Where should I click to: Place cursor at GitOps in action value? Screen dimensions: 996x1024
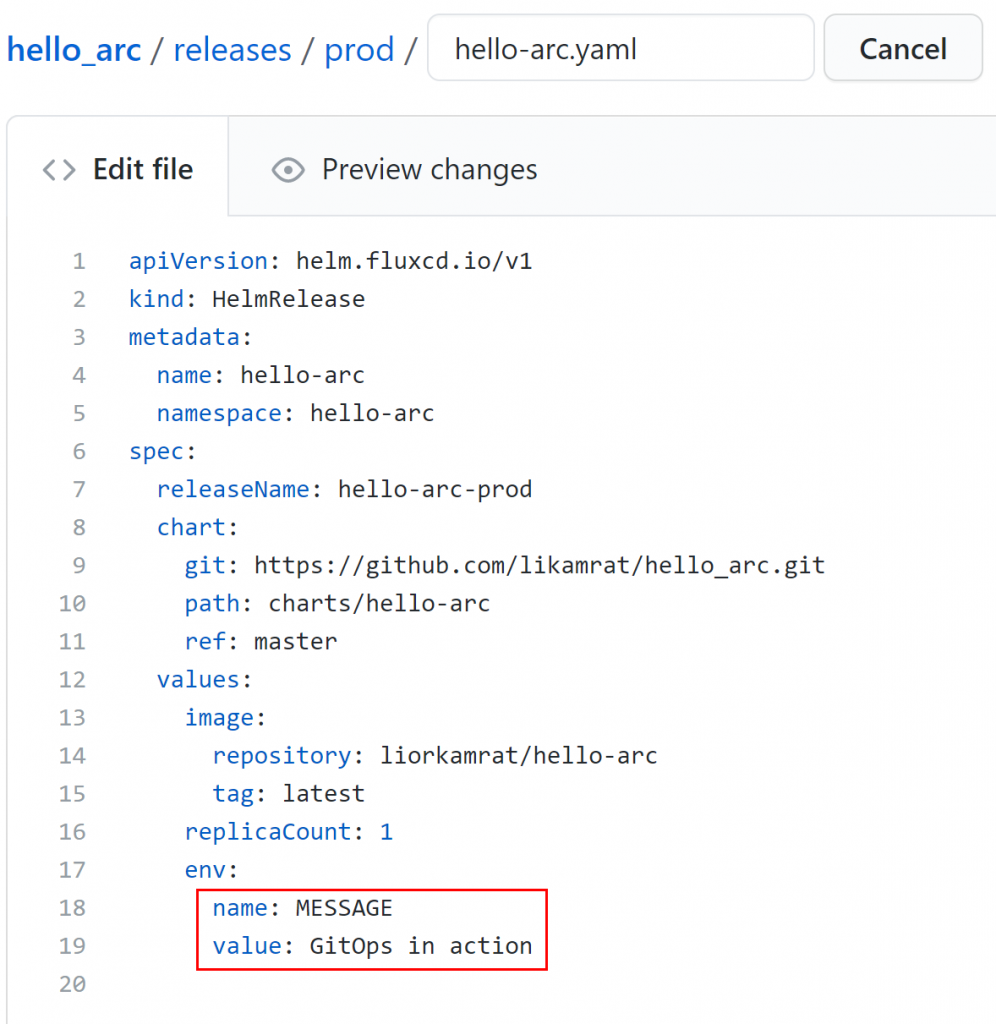pyautogui.click(x=421, y=946)
